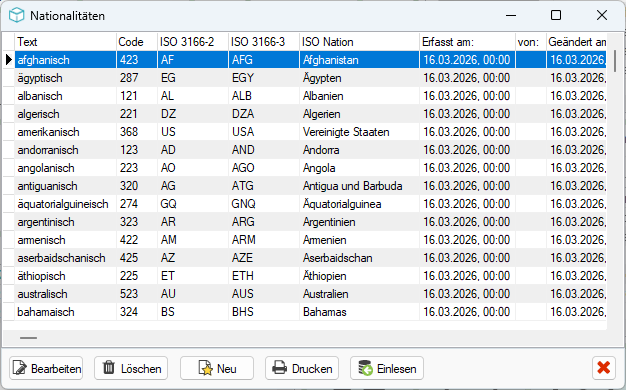Click the Nationalitäten cube app icon

[x=17, y=16]
